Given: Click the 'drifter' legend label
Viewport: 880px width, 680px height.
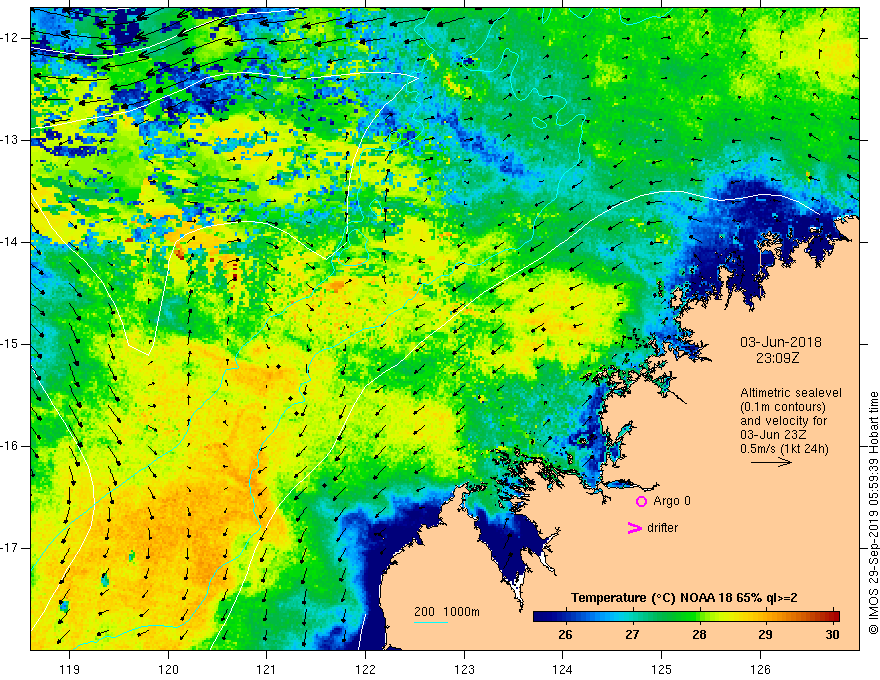Looking at the screenshot, I should click(662, 528).
